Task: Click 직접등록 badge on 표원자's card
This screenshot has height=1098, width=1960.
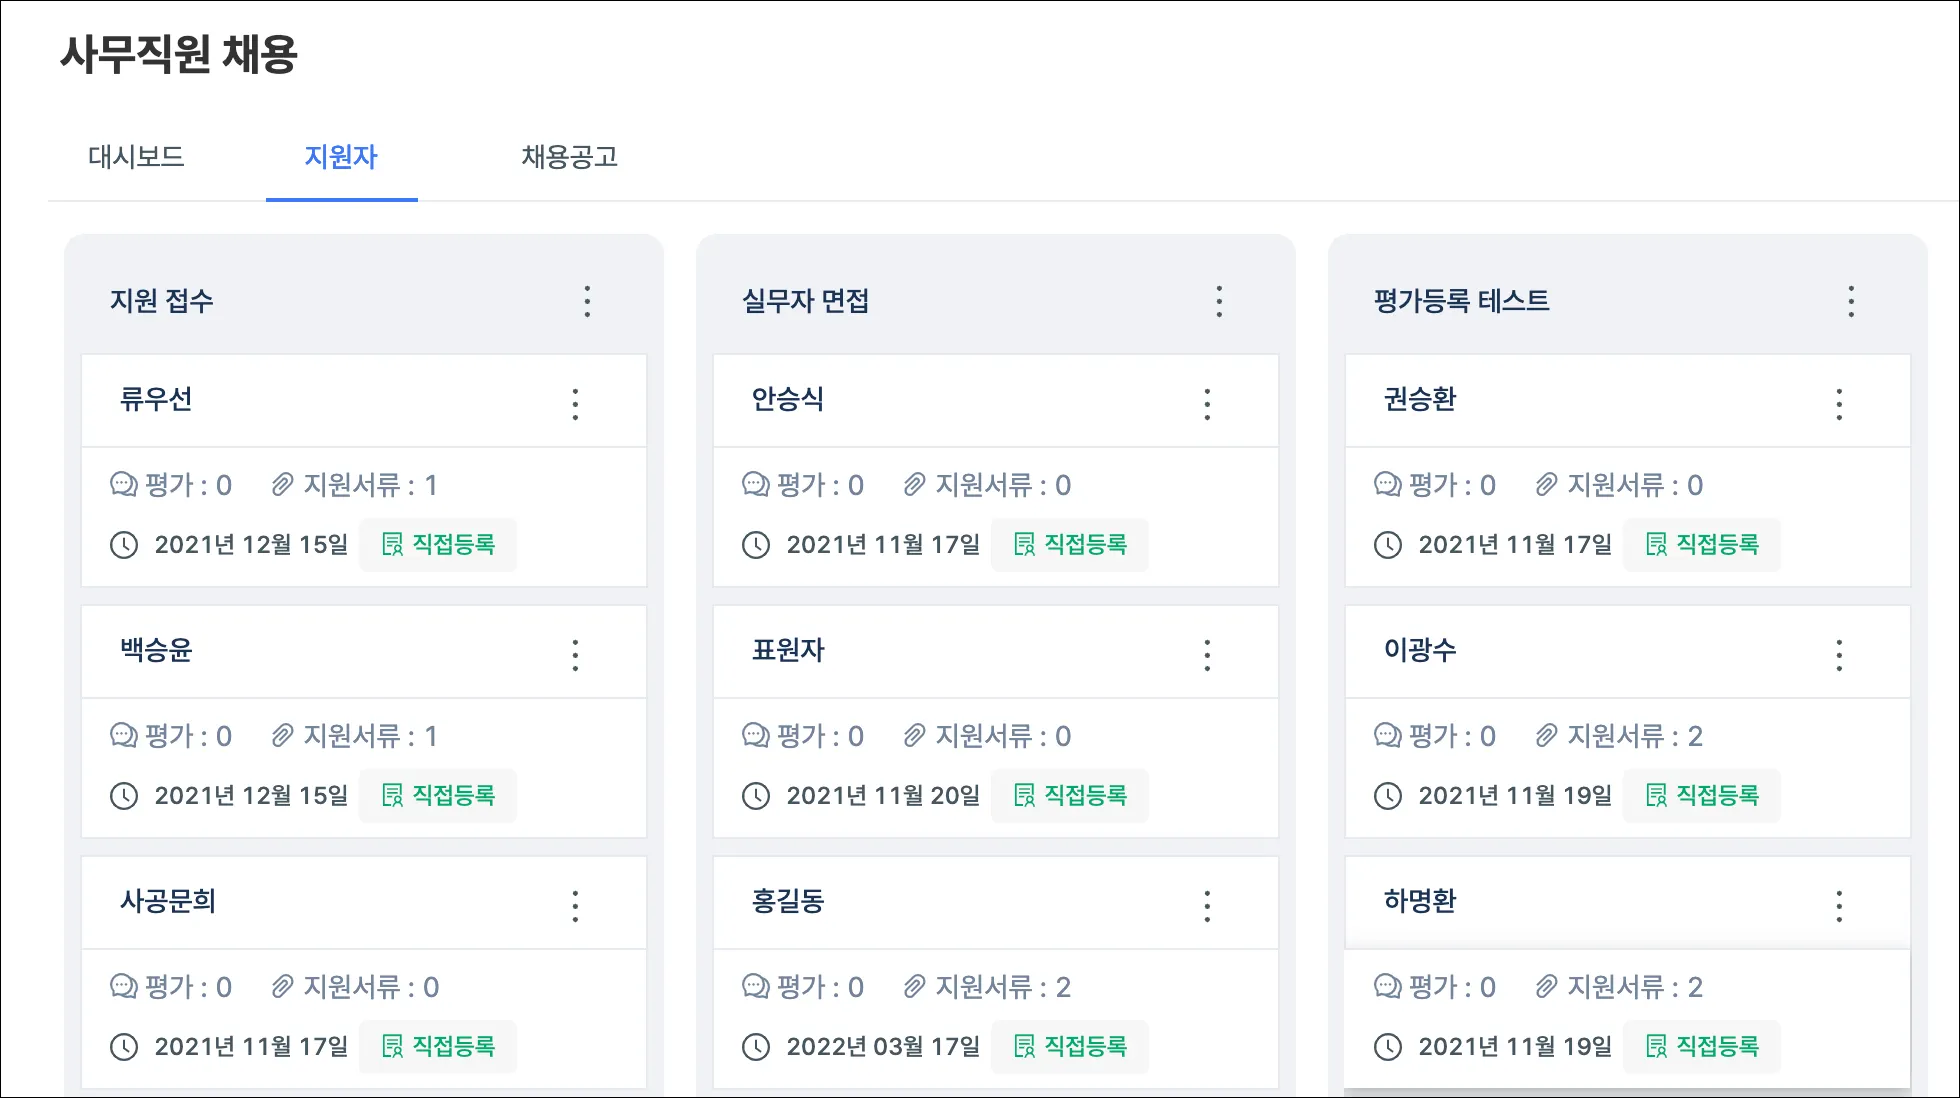Action: point(1070,796)
